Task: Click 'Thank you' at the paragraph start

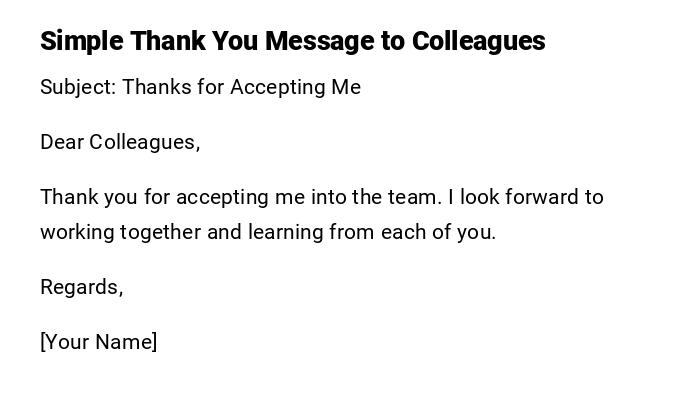Action: [x=83, y=197]
